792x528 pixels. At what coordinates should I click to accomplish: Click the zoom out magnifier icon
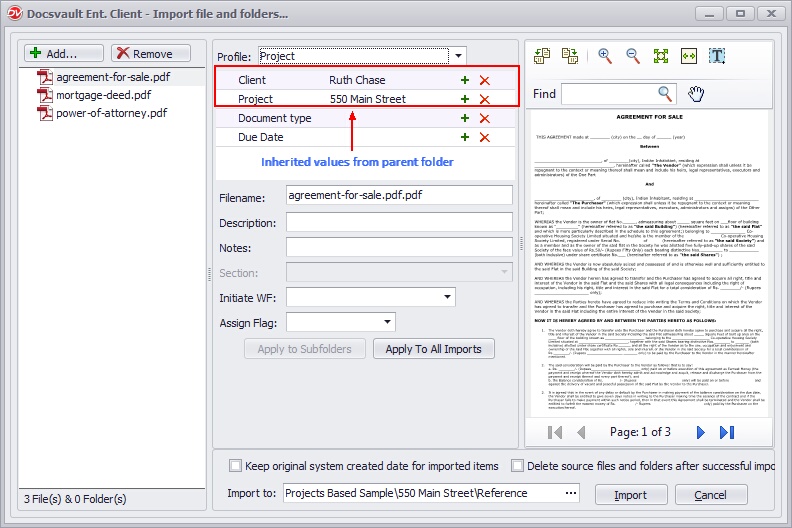tap(633, 57)
